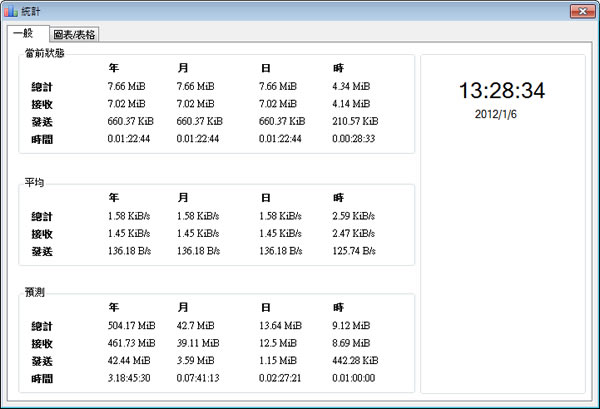This screenshot has width=600, height=409.
Task: Click the 210.57 KiB hourly sent value
Action: click(355, 121)
